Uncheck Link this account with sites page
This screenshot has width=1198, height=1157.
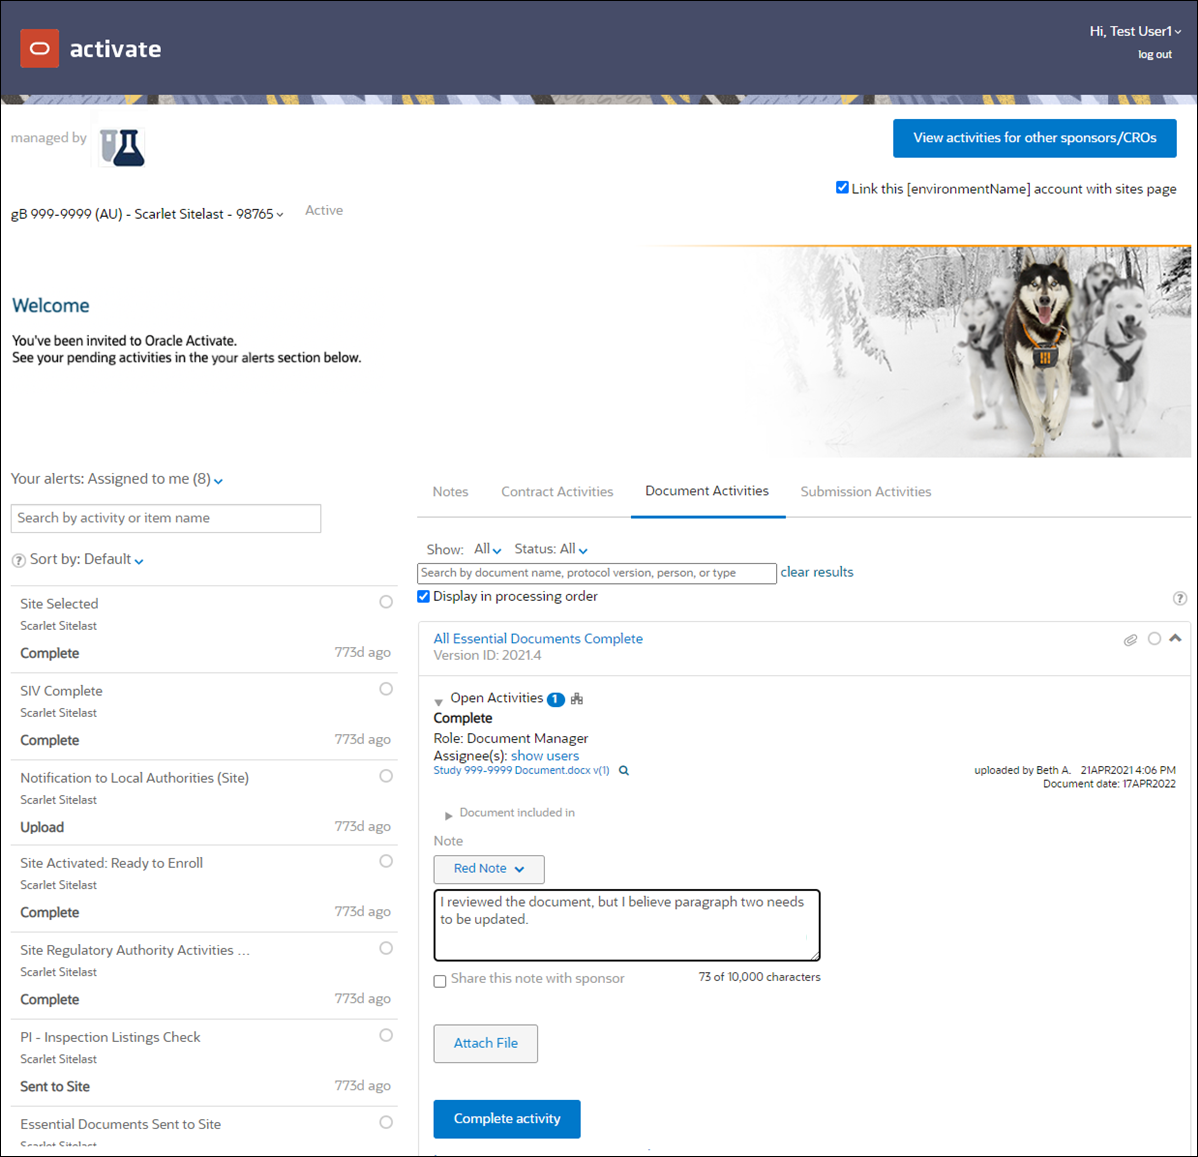pos(842,187)
